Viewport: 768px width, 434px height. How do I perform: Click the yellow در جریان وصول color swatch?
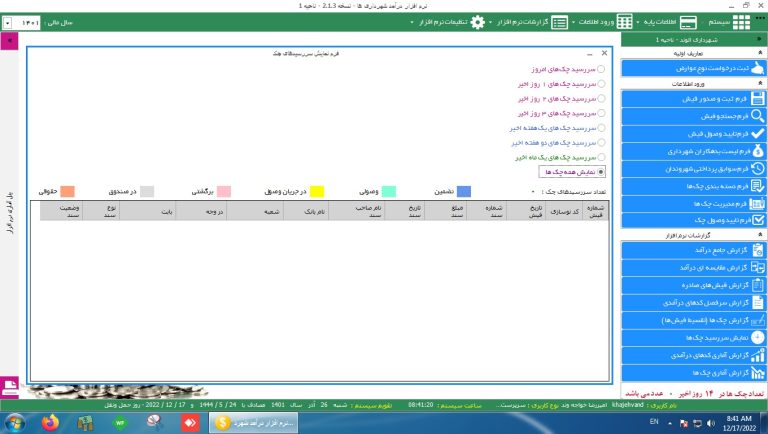316,191
